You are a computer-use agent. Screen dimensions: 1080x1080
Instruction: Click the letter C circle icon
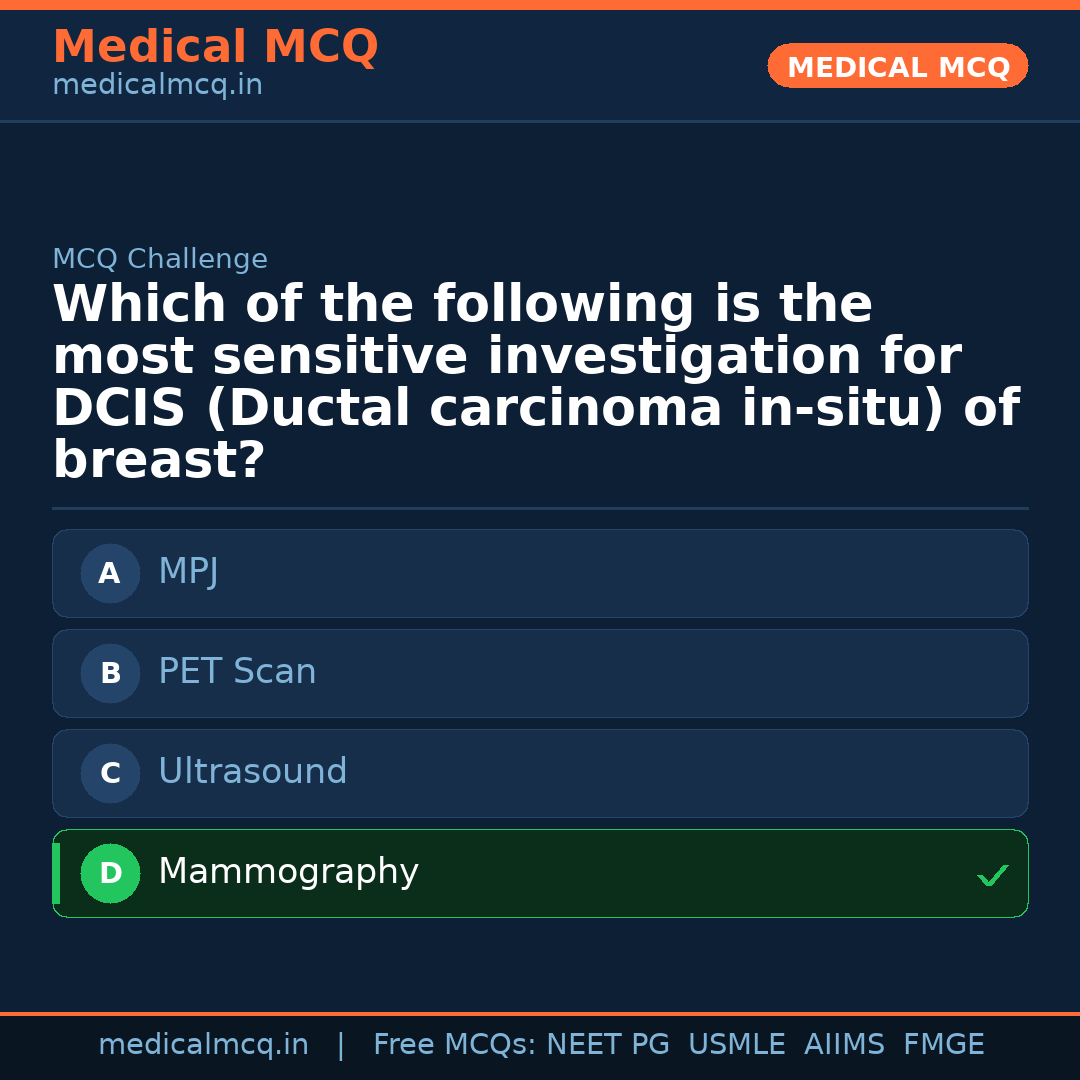110,774
